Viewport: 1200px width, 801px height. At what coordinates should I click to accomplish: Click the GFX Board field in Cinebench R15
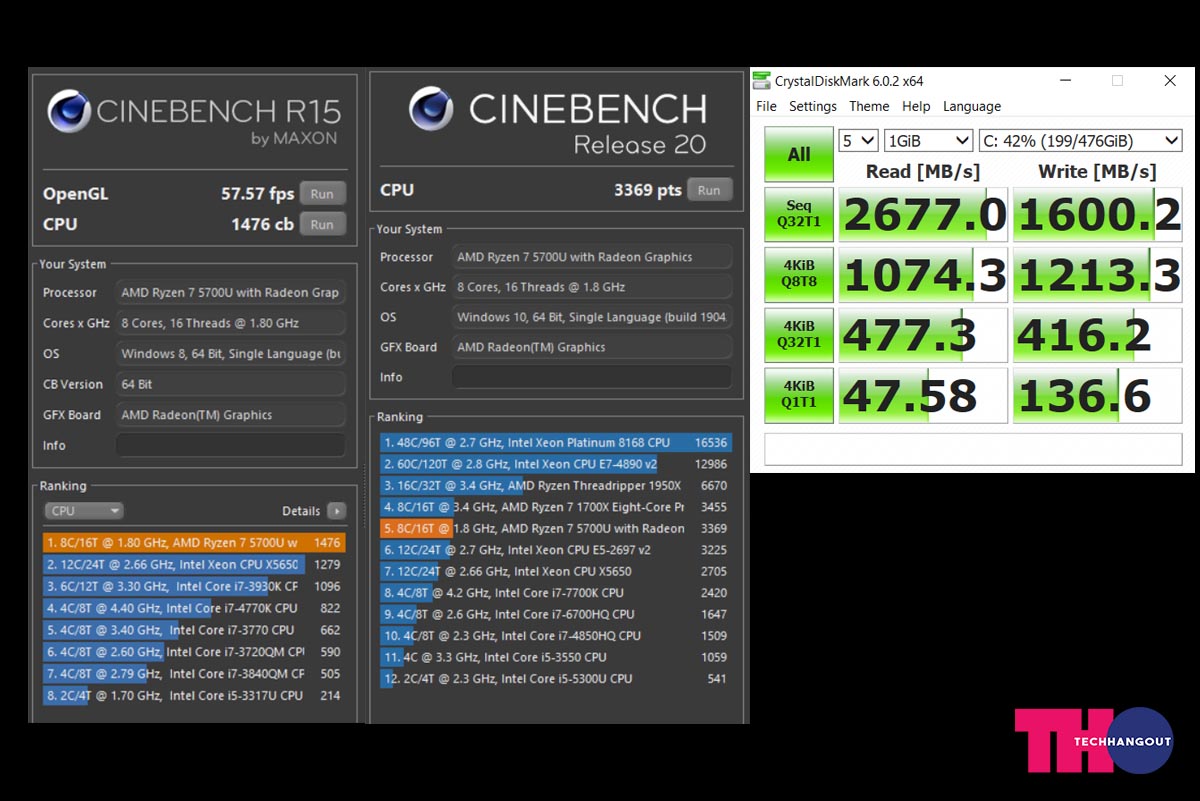coord(230,415)
